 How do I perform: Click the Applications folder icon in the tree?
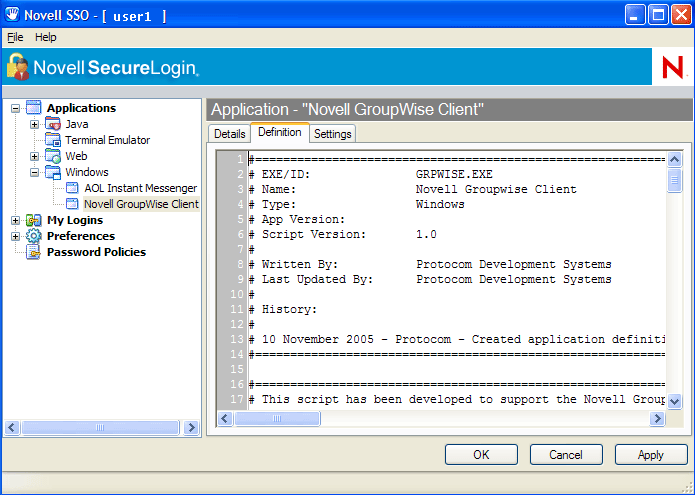(x=34, y=108)
